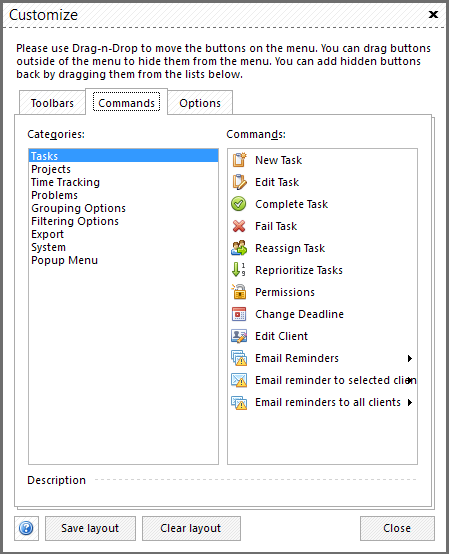449x554 pixels.
Task: Select the Edit Task pencil icon
Action: pyautogui.click(x=239, y=182)
